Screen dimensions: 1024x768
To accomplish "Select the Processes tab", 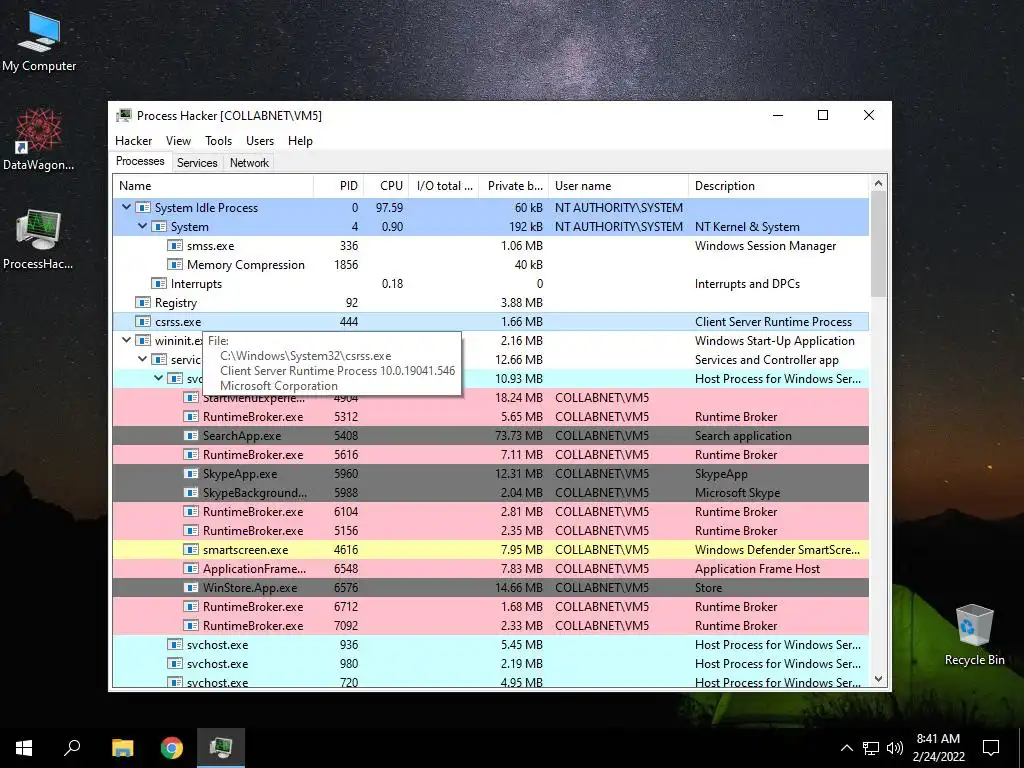I will (x=140, y=161).
